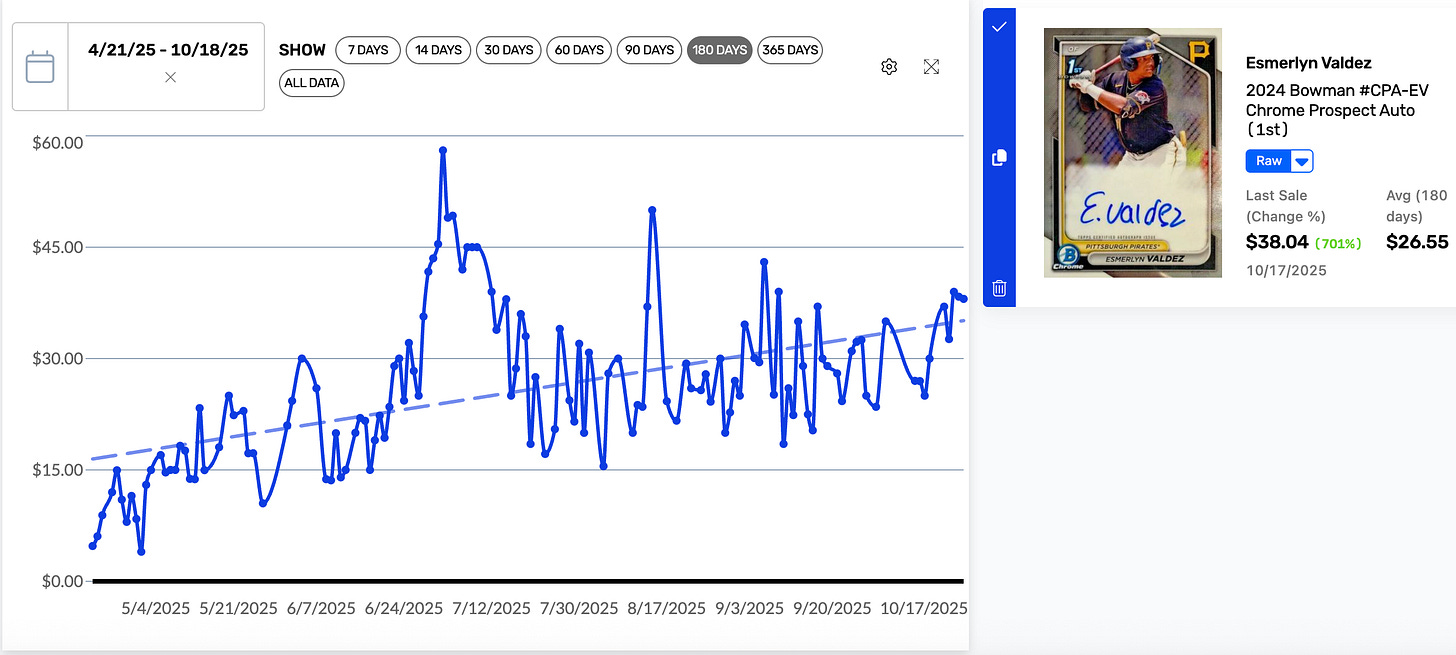Screen dimensions: 1456x655
Task: Open the Raw grade dropdown arrow
Action: tap(1301, 161)
